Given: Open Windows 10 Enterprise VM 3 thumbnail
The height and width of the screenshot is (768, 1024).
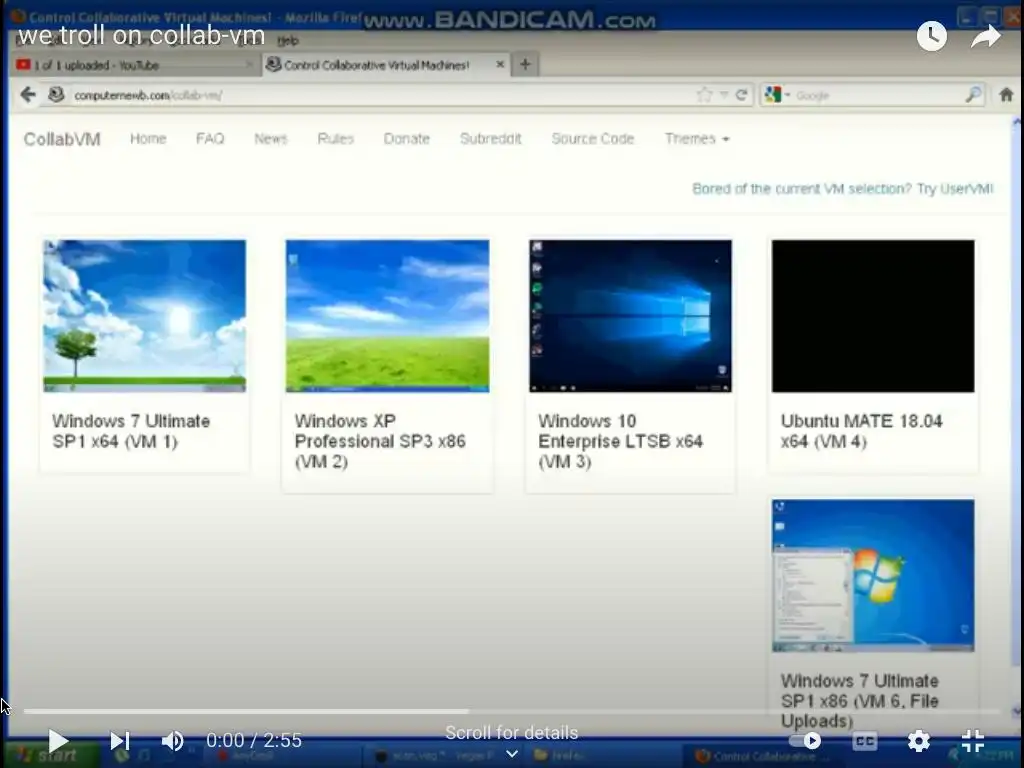Looking at the screenshot, I should click(x=630, y=316).
